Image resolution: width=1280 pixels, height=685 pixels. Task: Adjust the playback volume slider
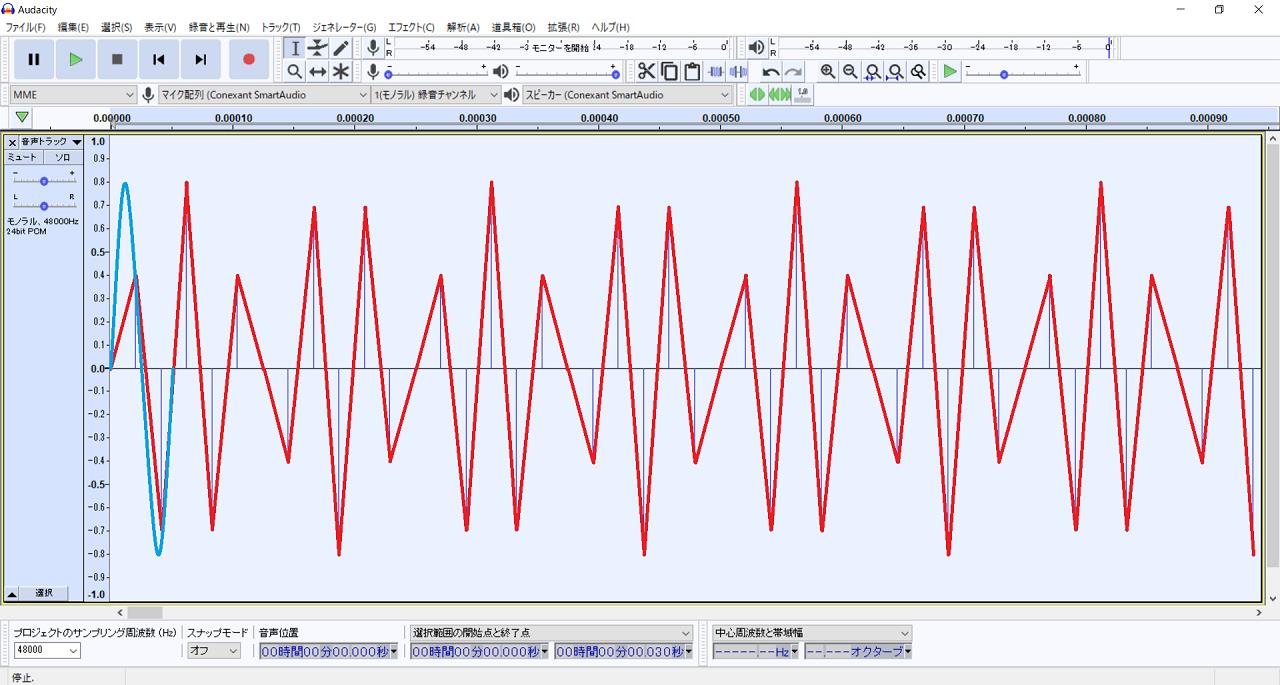[x=566, y=72]
